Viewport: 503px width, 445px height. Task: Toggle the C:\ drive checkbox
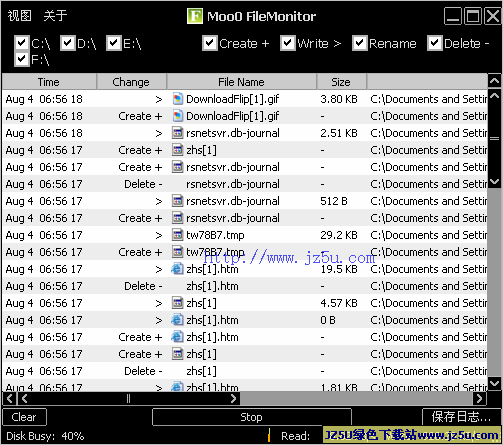point(22,43)
